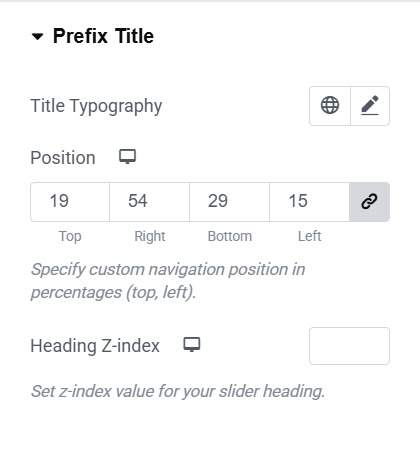Image resolution: width=420 pixels, height=462 pixels.
Task: Click the Bottom label under position
Action: (x=230, y=236)
